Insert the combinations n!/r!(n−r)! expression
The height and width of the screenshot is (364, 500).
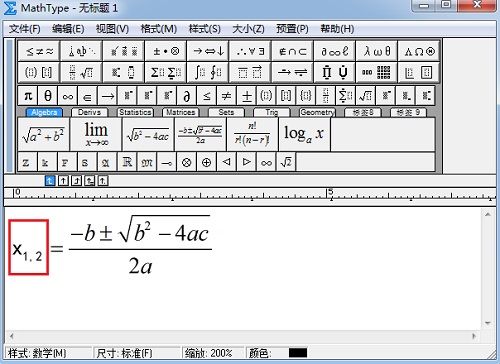pyautogui.click(x=252, y=134)
